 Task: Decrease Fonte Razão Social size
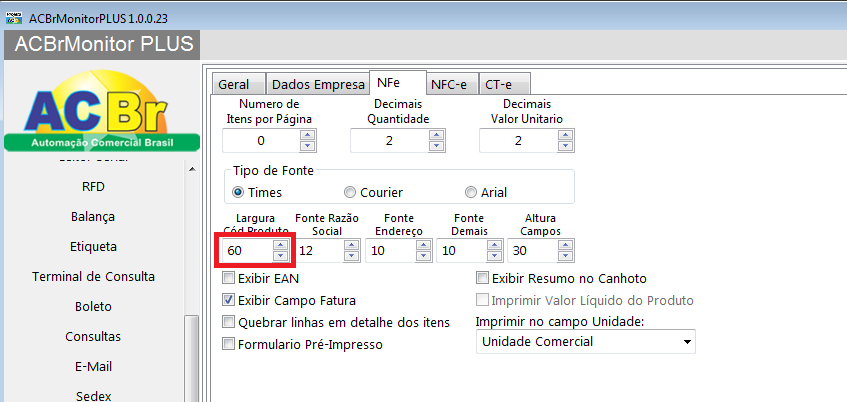(x=352, y=256)
